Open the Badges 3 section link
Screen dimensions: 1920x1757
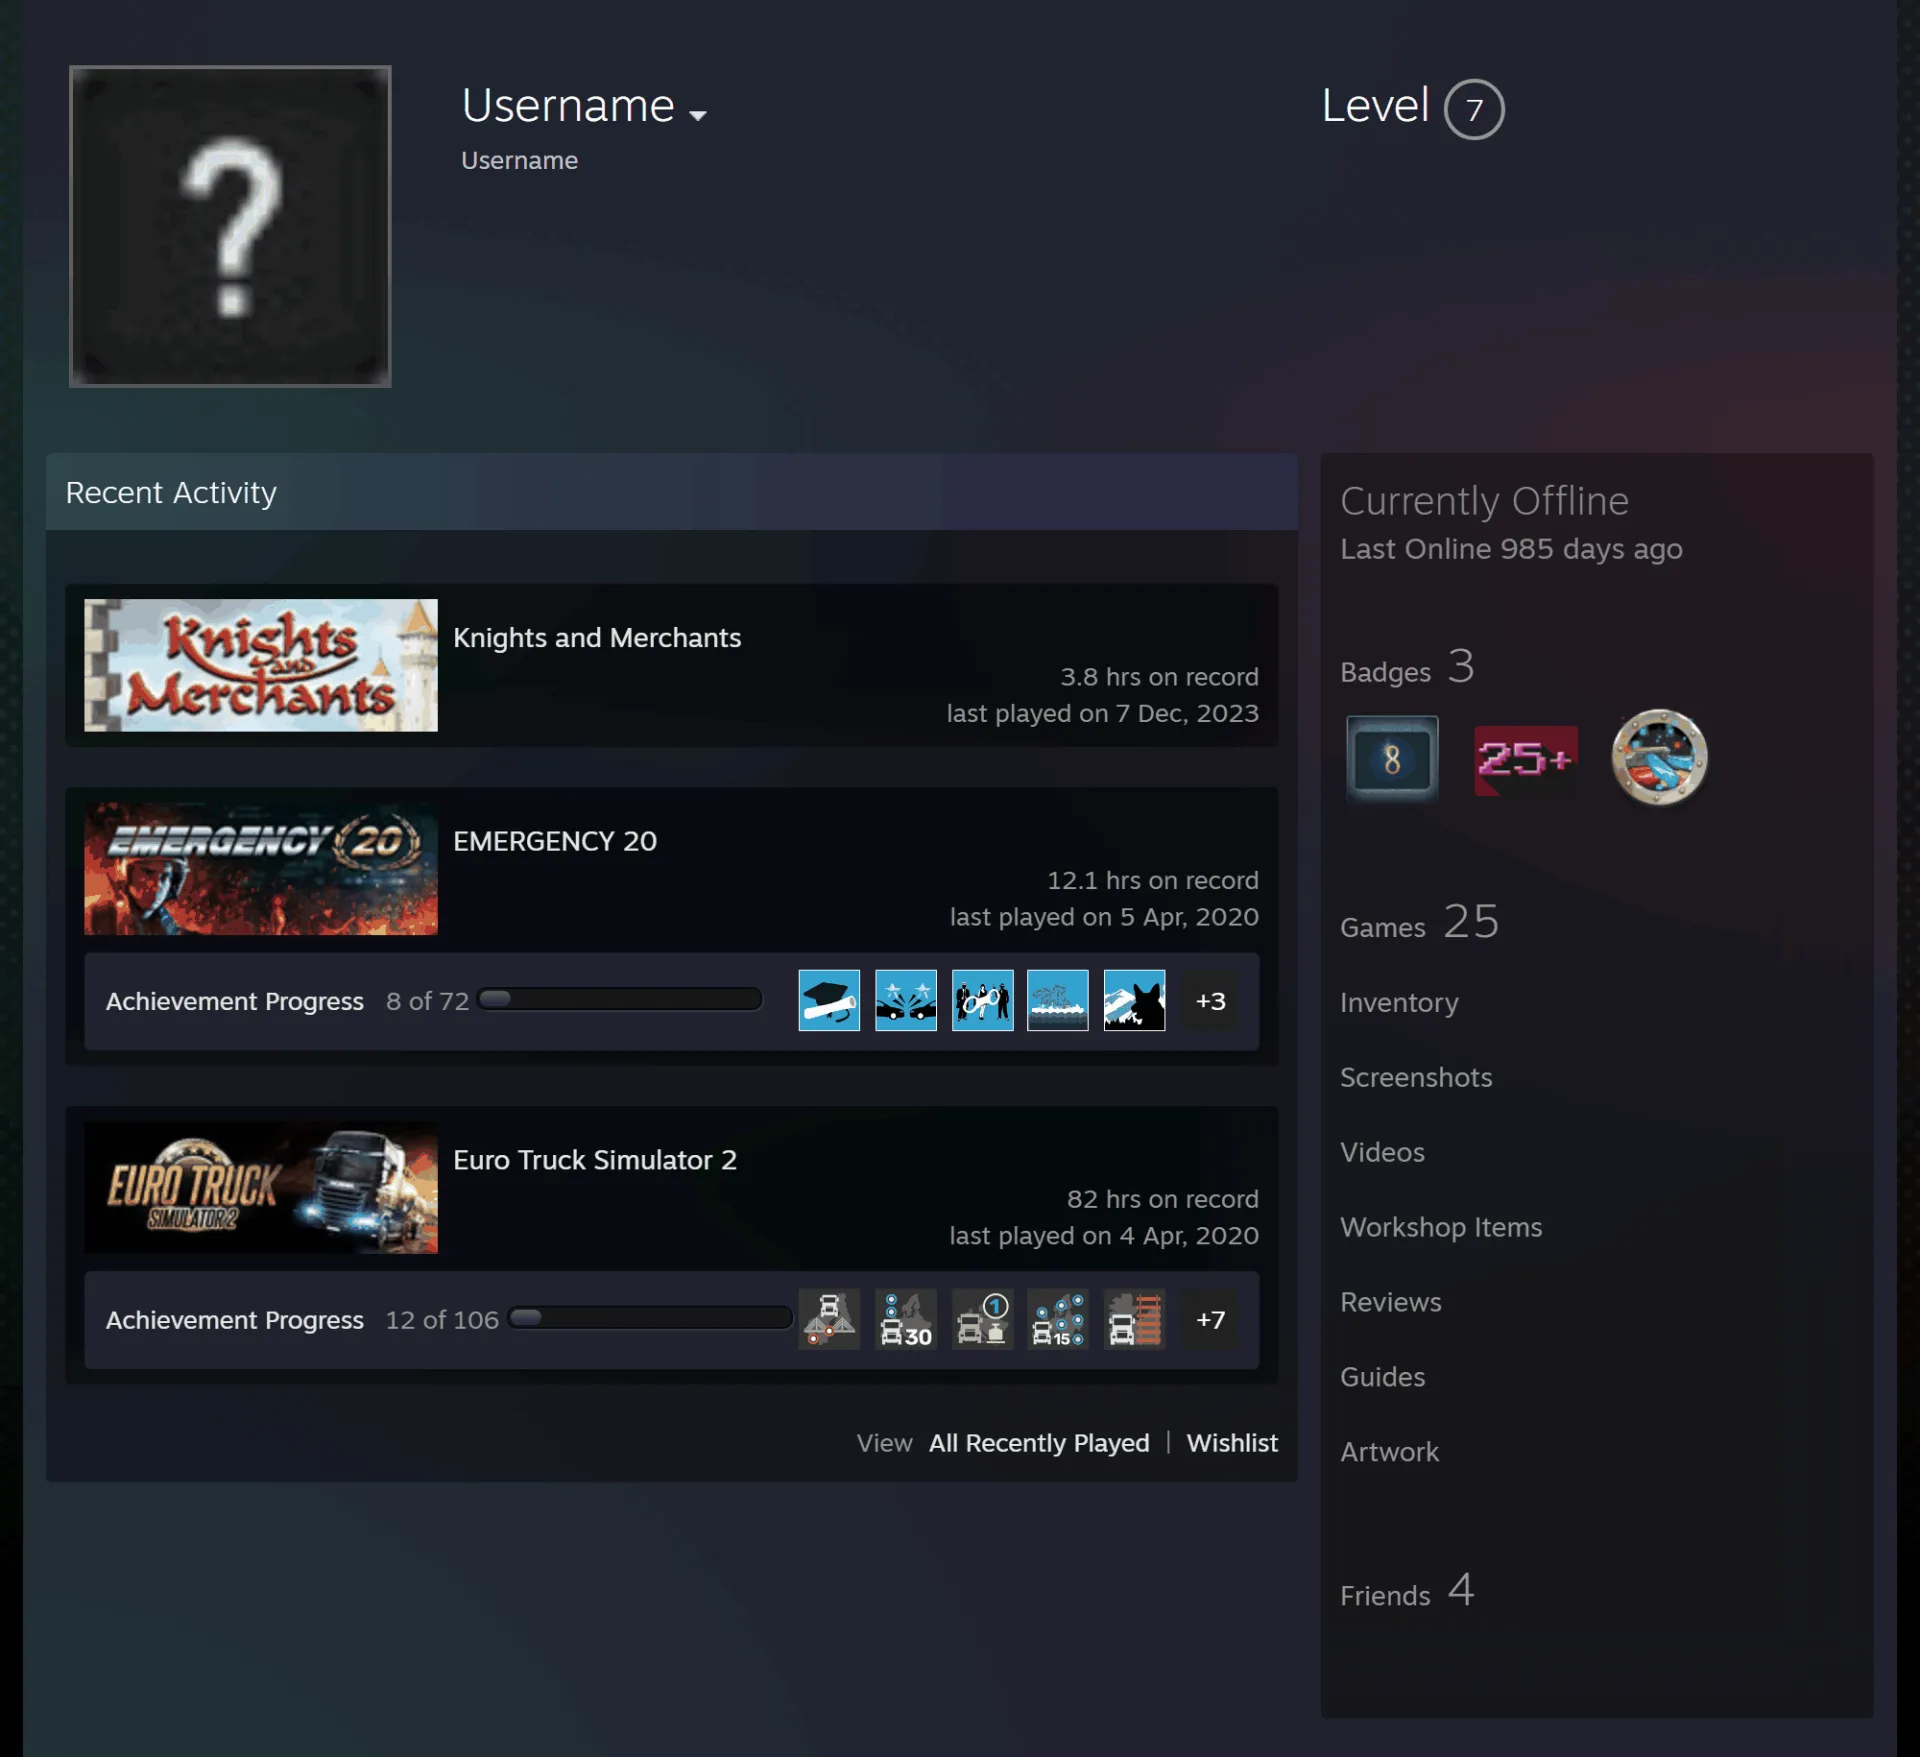coord(1407,668)
